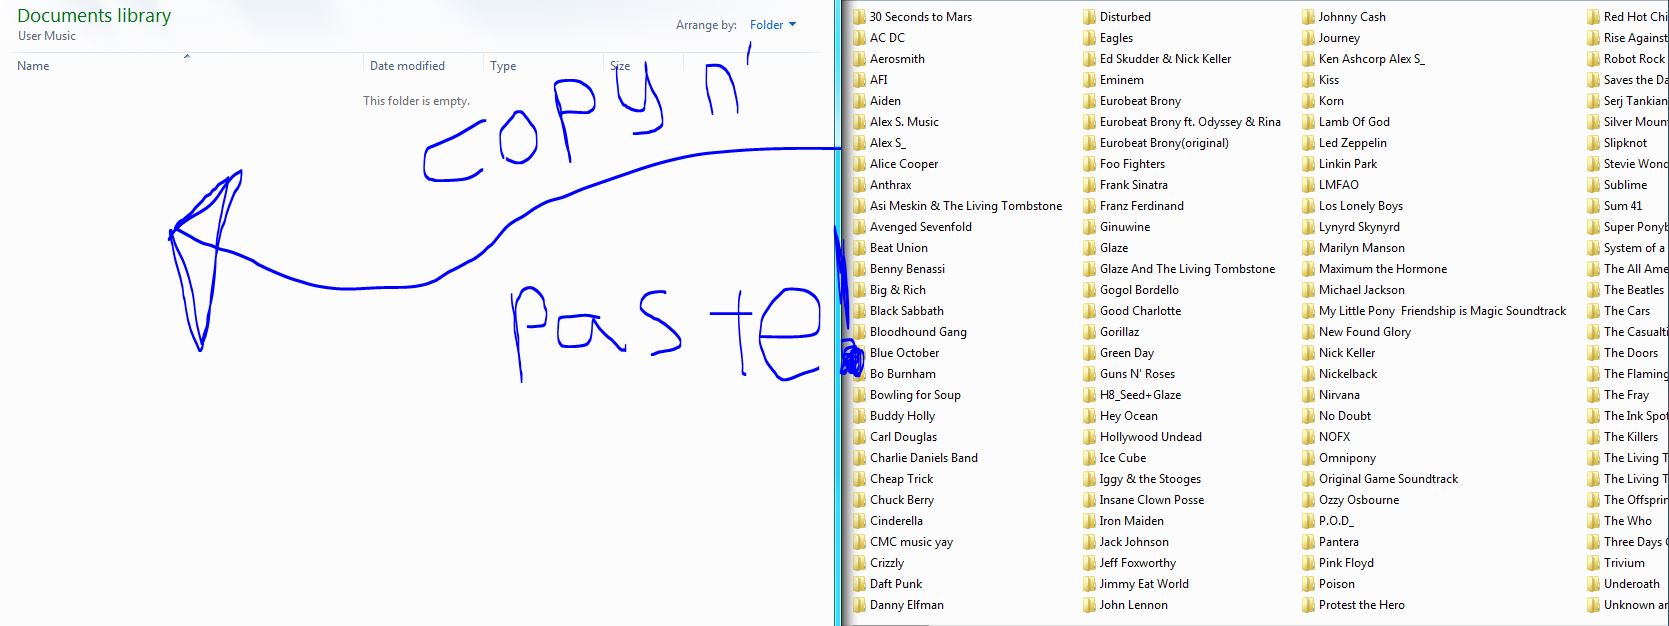Select the 30 Seconds to Mars folder icon
Screen dimensions: 1669x626
pos(859,17)
